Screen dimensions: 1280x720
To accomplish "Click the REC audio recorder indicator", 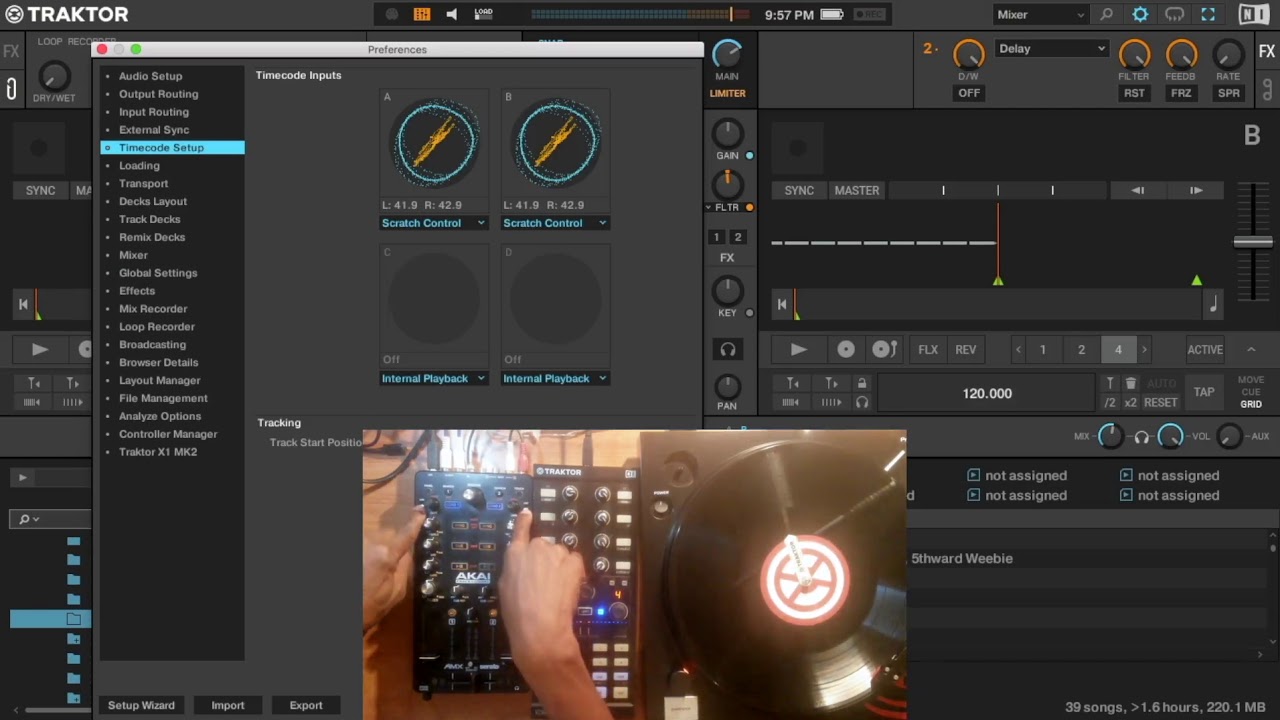I will tap(869, 15).
